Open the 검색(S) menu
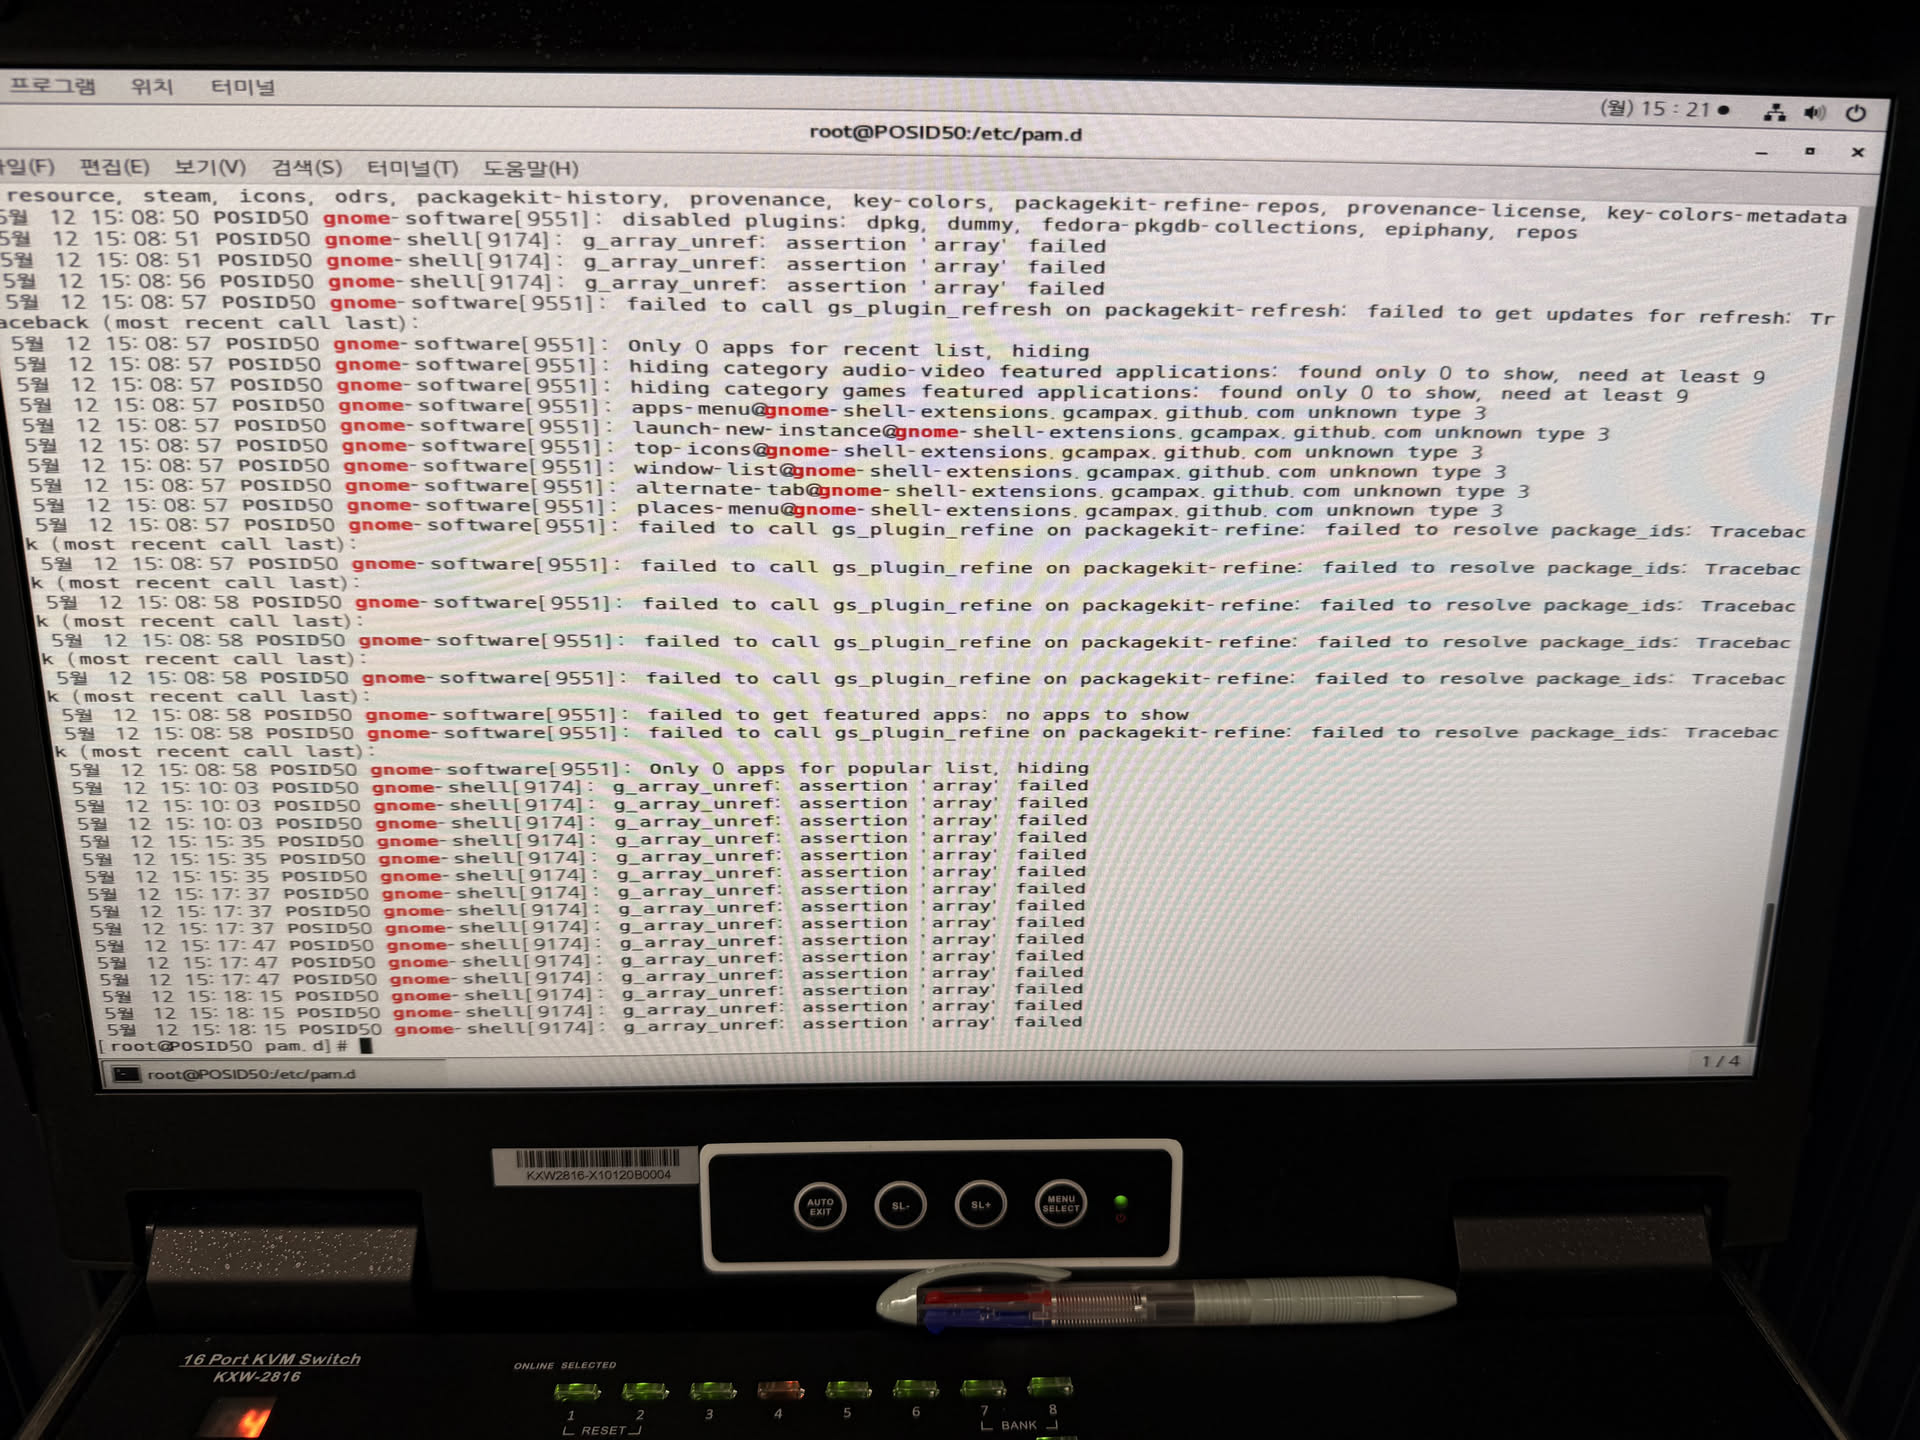The image size is (1920, 1440). click(306, 168)
